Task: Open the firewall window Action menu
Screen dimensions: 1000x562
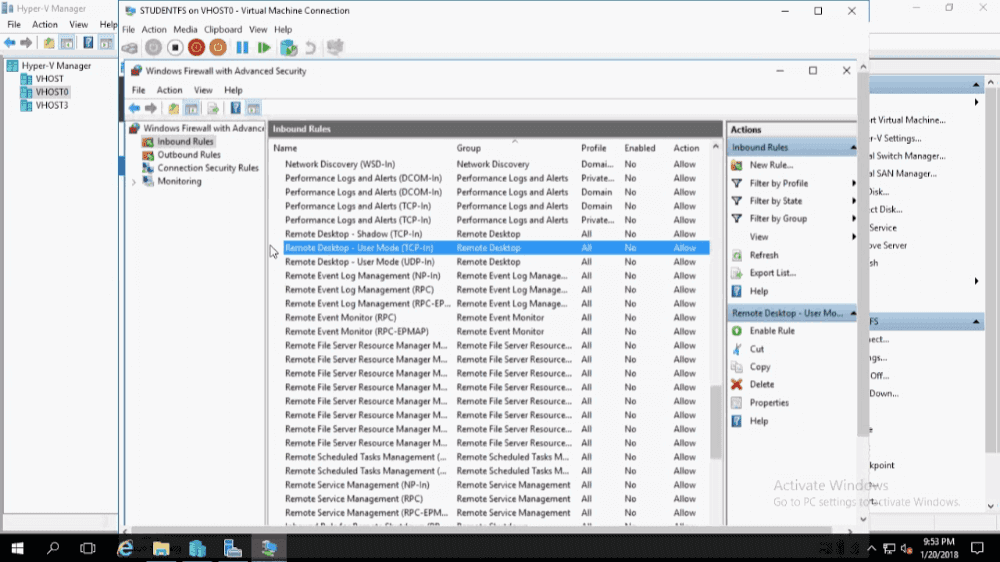Action: pyautogui.click(x=170, y=90)
